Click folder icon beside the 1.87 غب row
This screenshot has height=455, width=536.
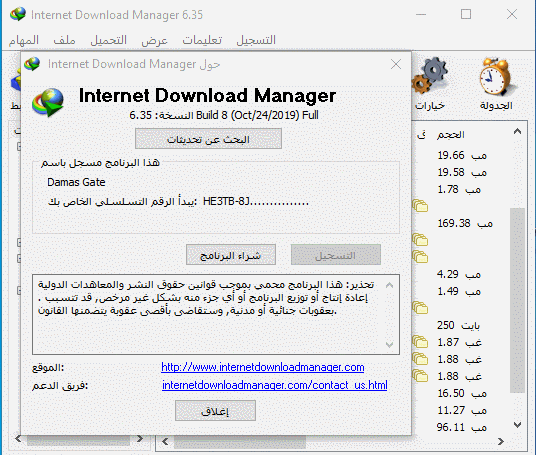[420, 342]
